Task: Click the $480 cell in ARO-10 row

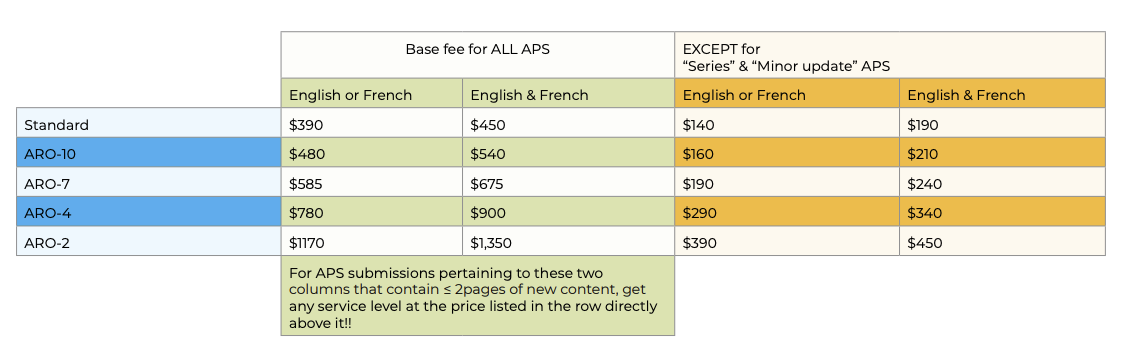Action: [371, 153]
